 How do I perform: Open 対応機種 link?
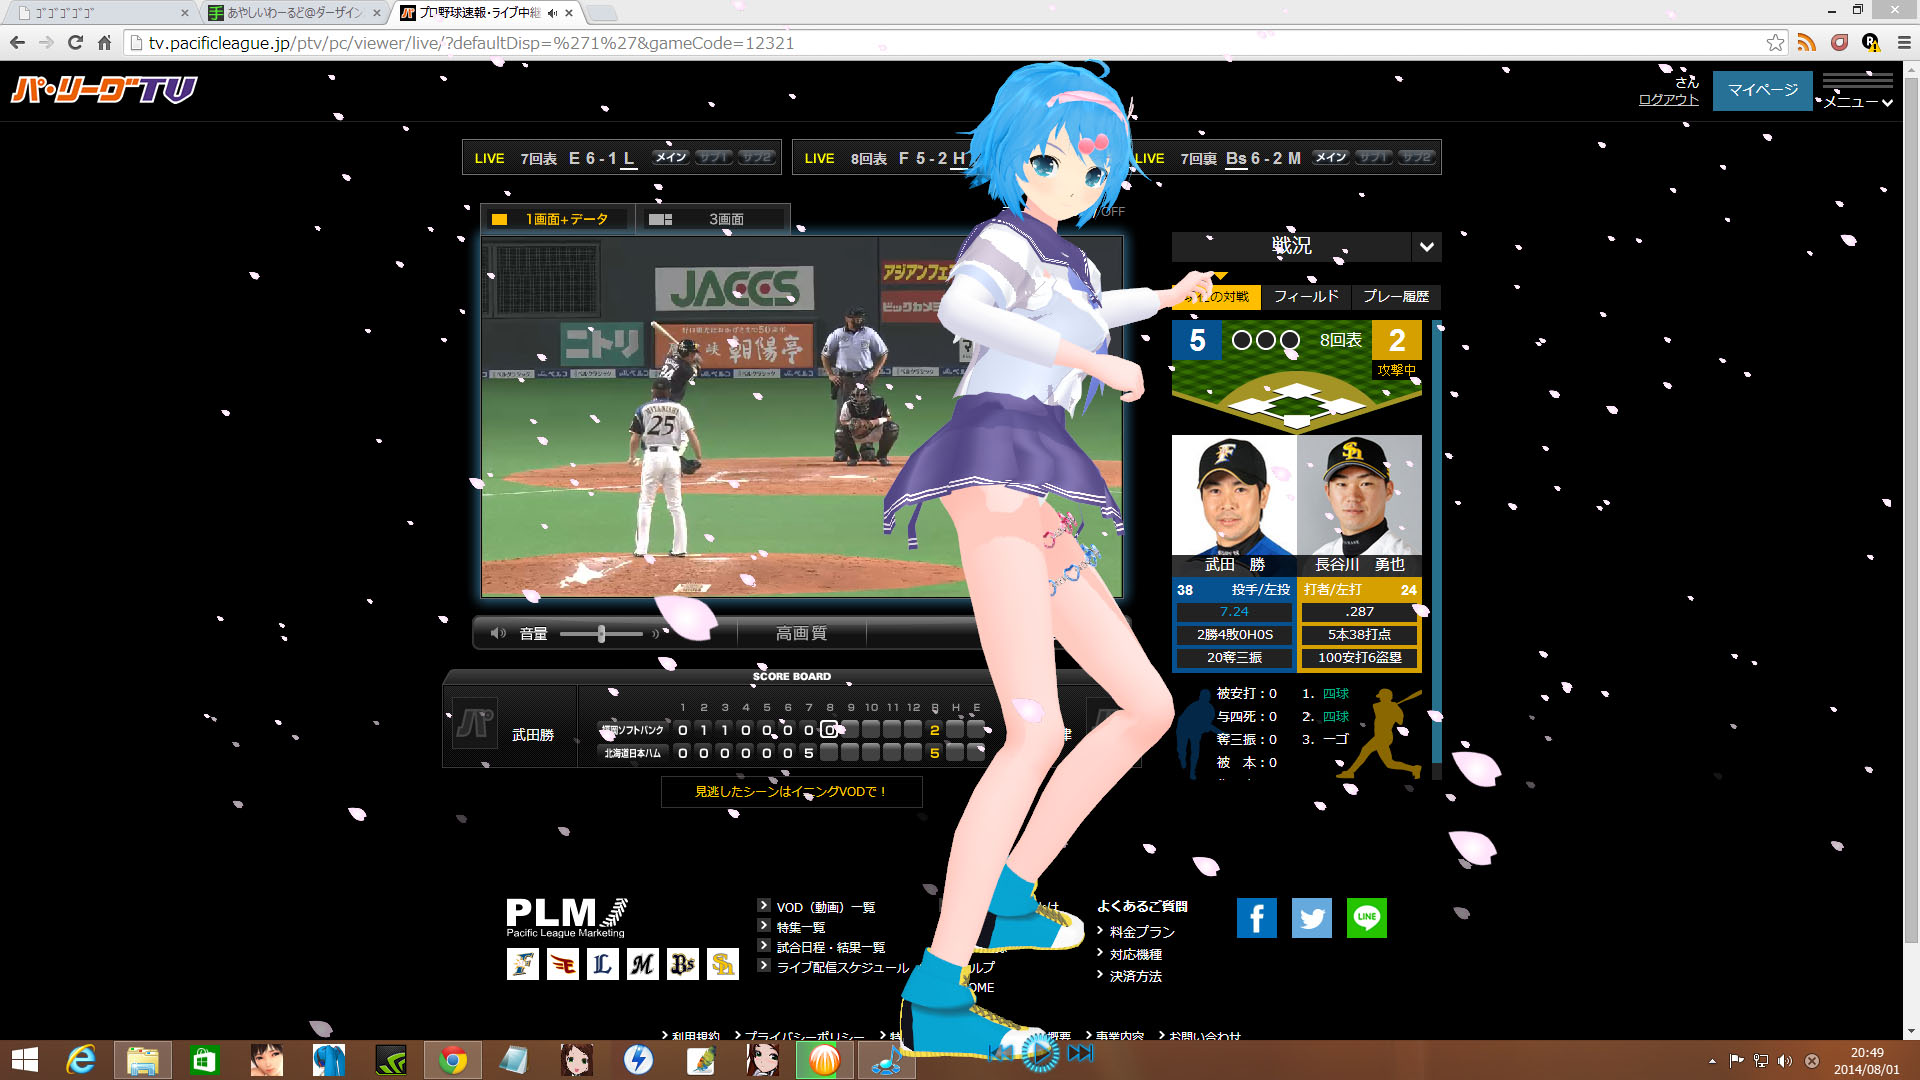1135,954
